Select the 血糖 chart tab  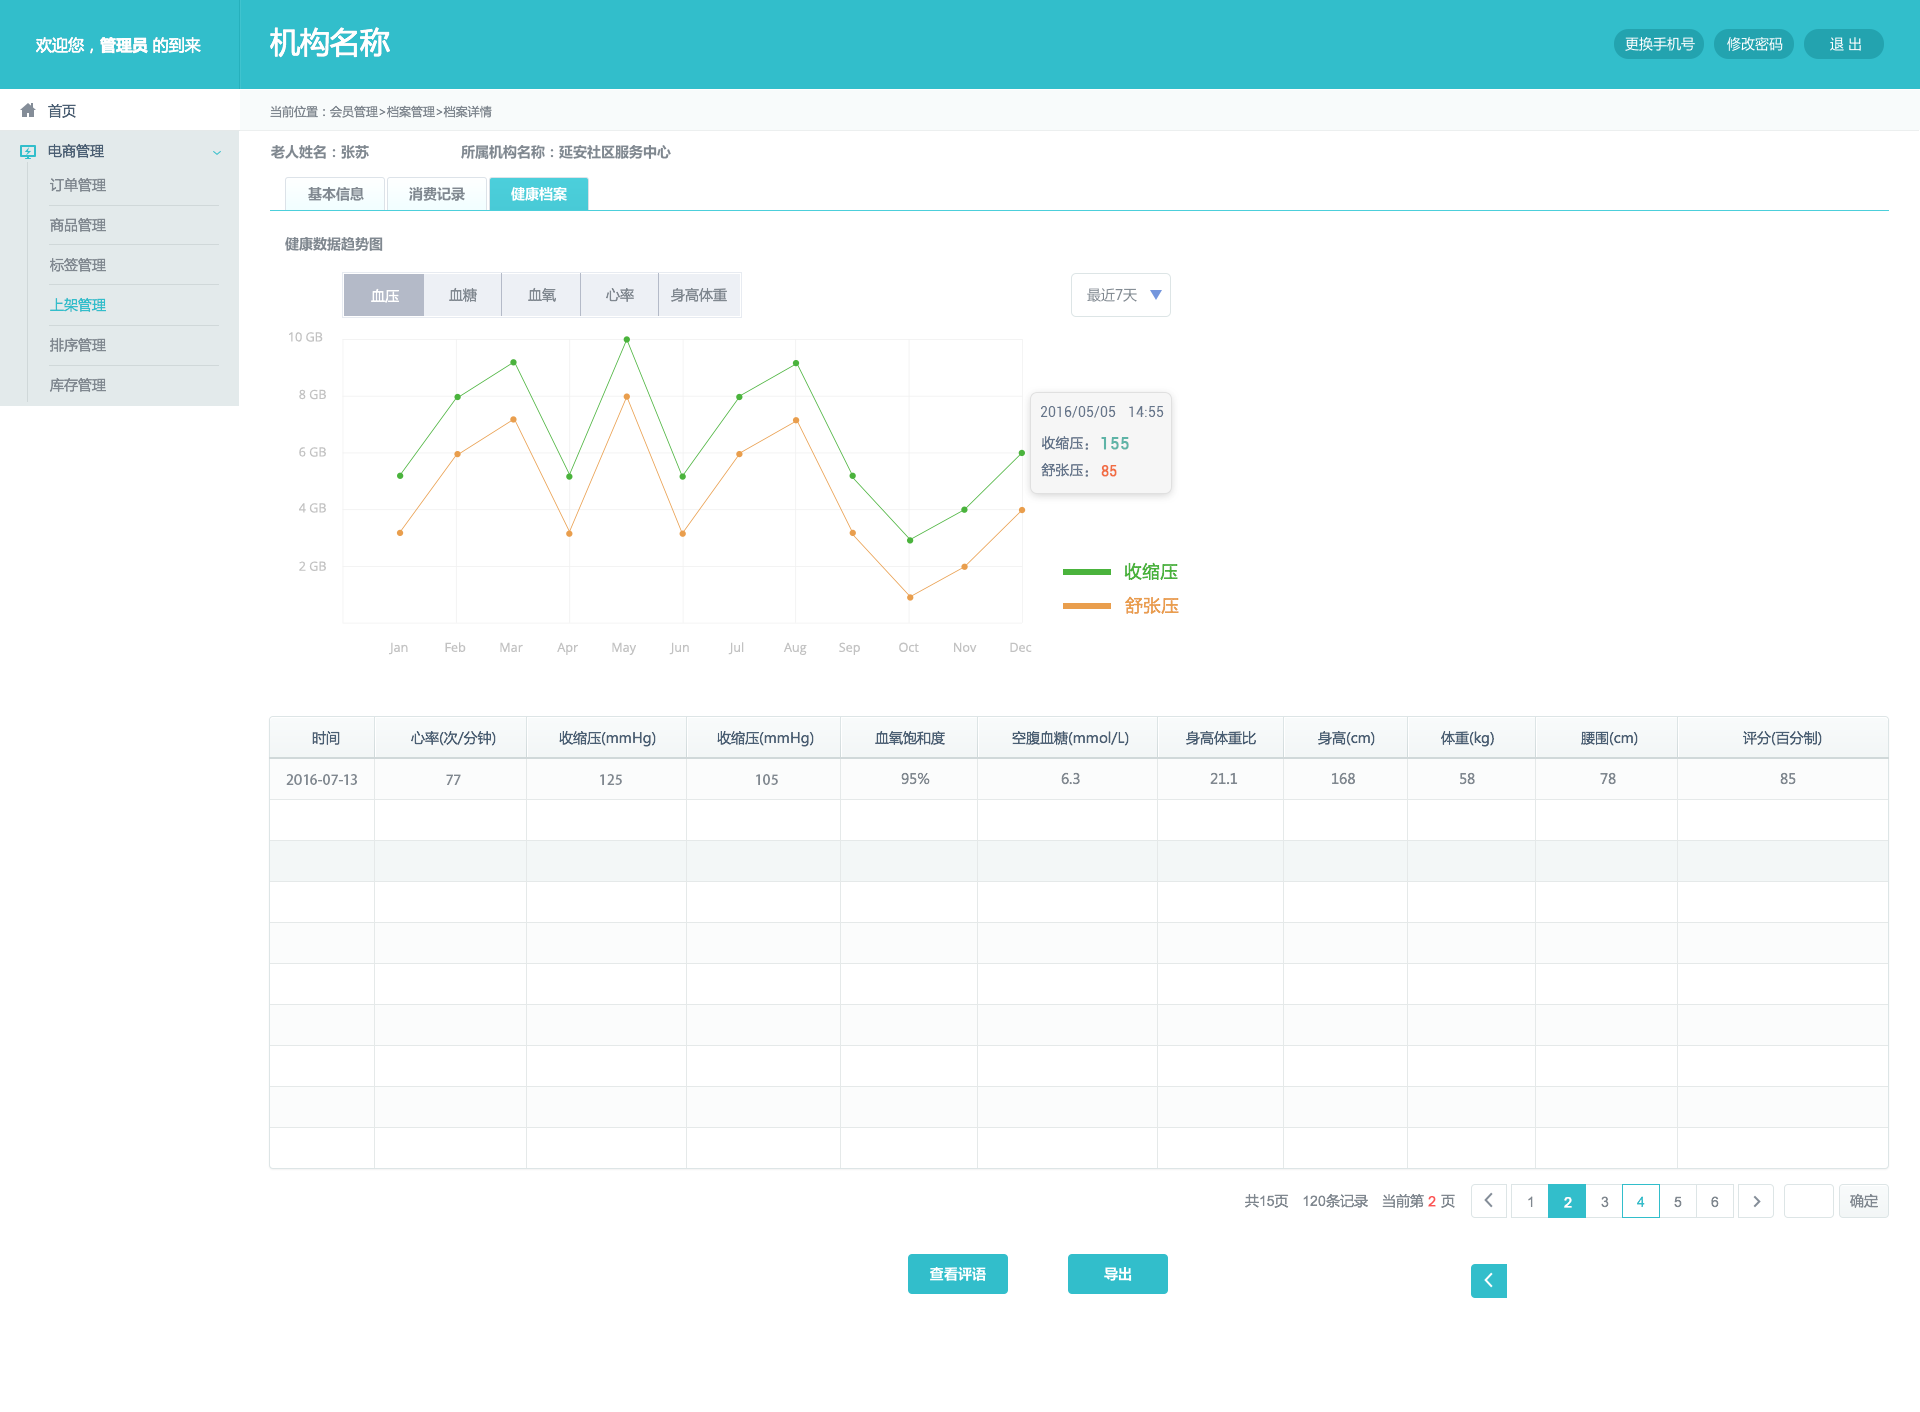coord(463,295)
